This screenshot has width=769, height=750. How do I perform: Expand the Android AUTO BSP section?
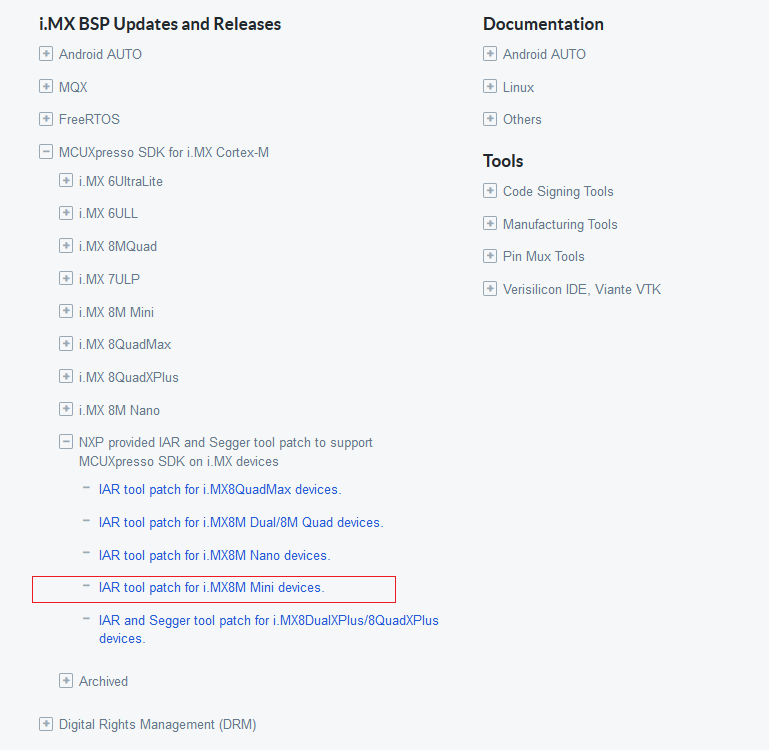pyautogui.click(x=46, y=54)
